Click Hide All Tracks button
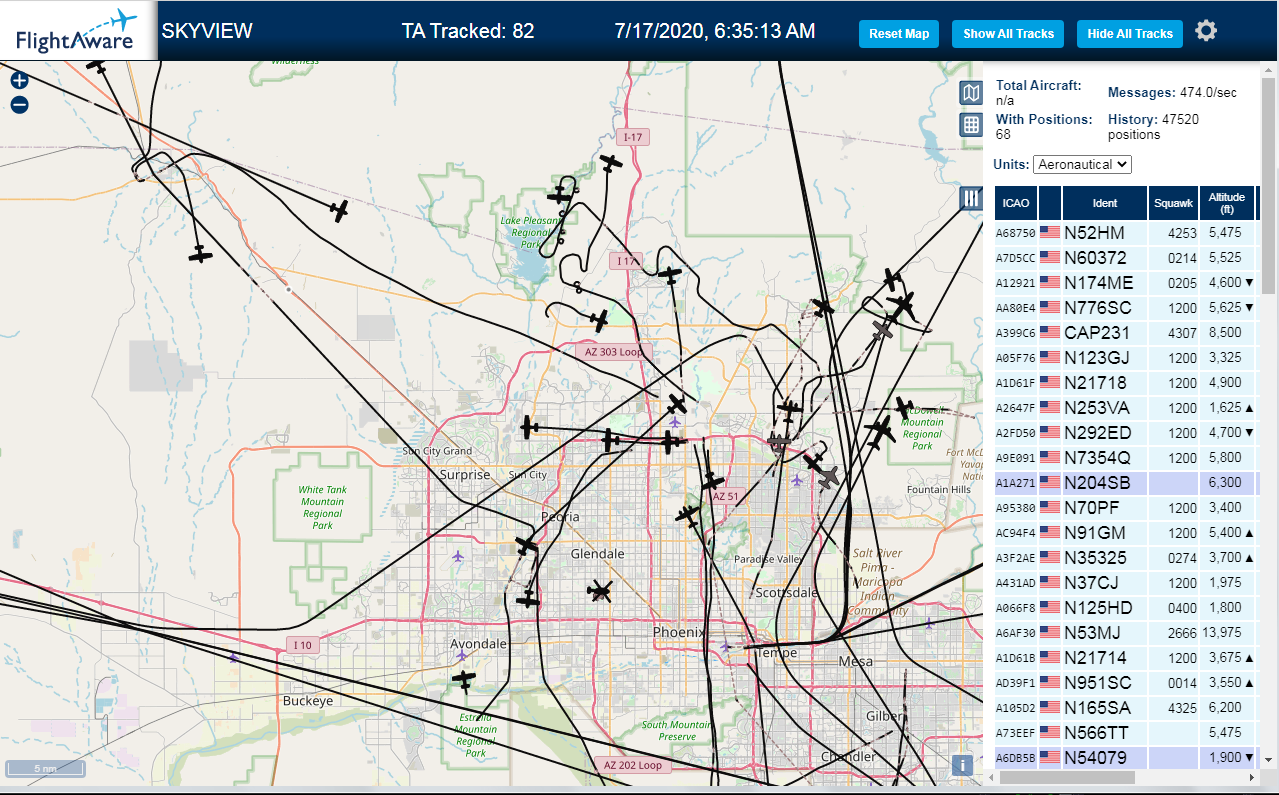The height and width of the screenshot is (795, 1279). 1130,33
